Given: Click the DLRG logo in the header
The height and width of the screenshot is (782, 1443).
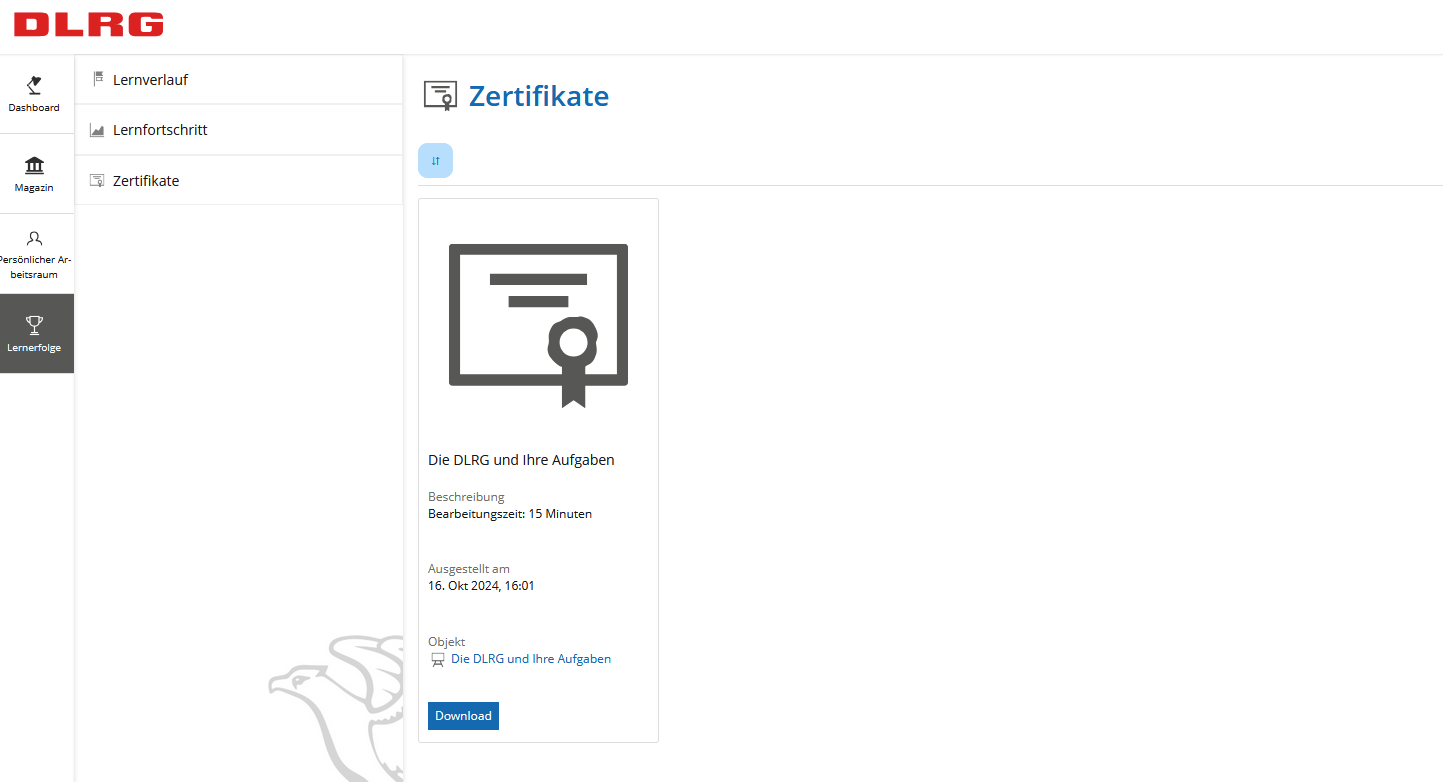Looking at the screenshot, I should 88,25.
